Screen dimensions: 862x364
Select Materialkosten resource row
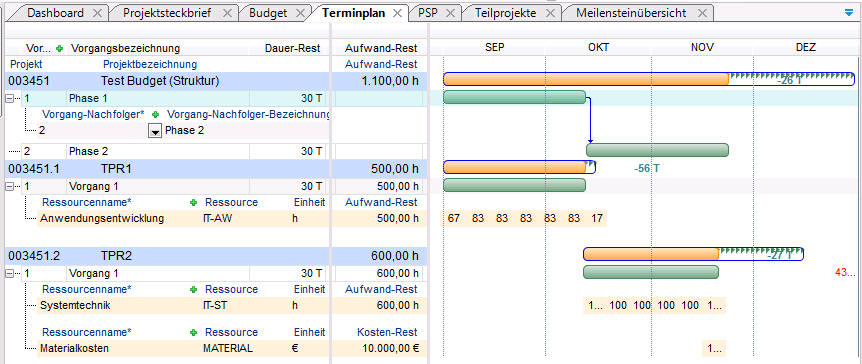click(x=231, y=348)
